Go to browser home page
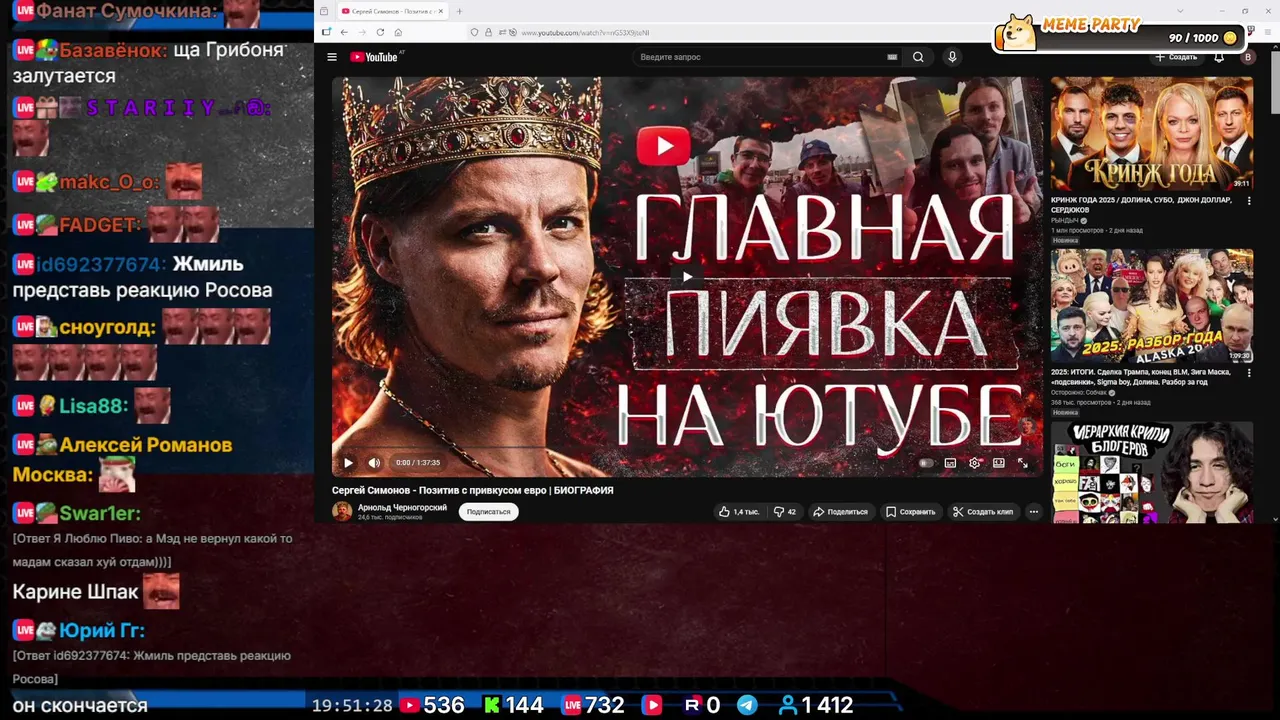The height and width of the screenshot is (720, 1280). [x=398, y=32]
